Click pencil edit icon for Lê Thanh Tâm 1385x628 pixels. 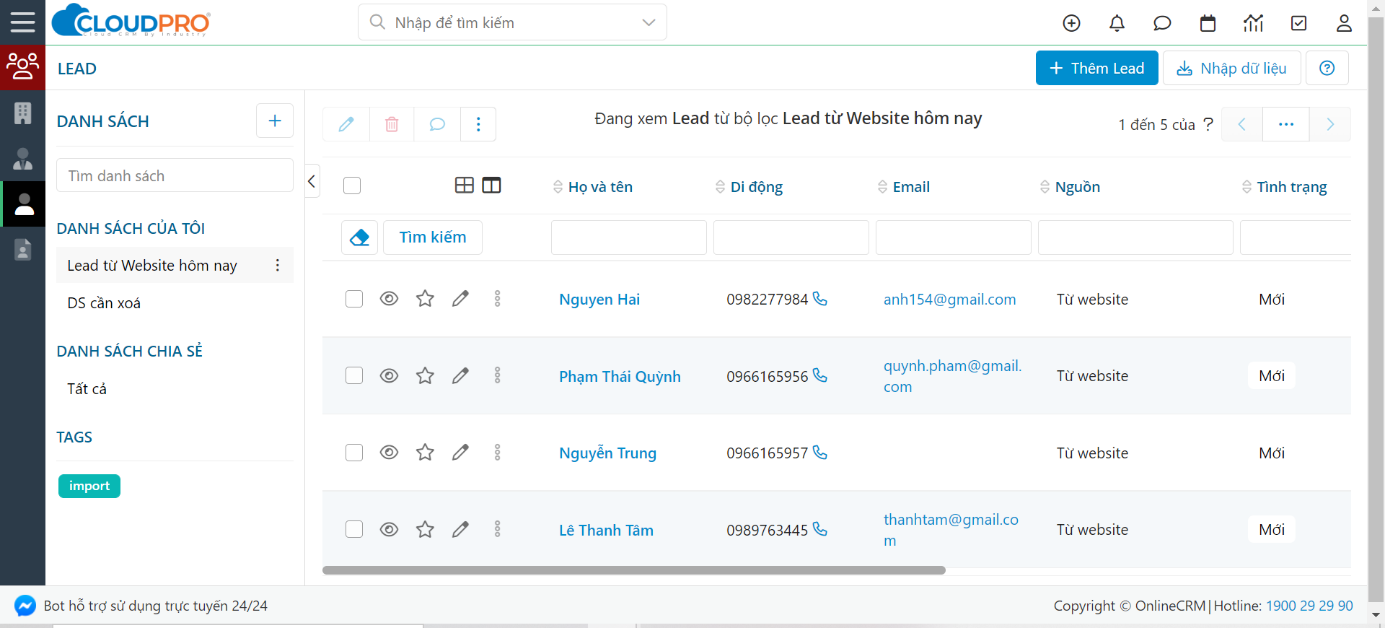point(460,530)
